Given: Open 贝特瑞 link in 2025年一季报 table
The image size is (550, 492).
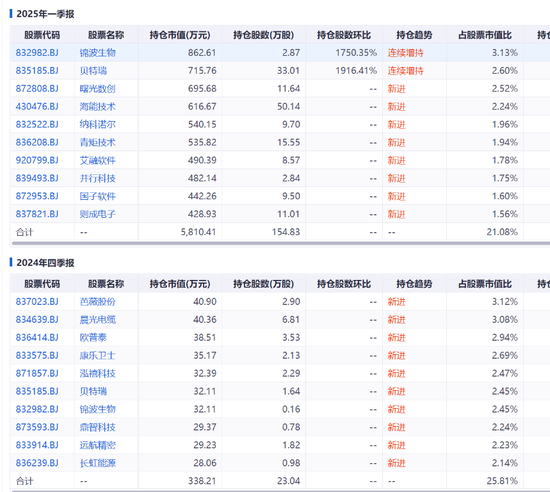Looking at the screenshot, I should click(x=93, y=70).
